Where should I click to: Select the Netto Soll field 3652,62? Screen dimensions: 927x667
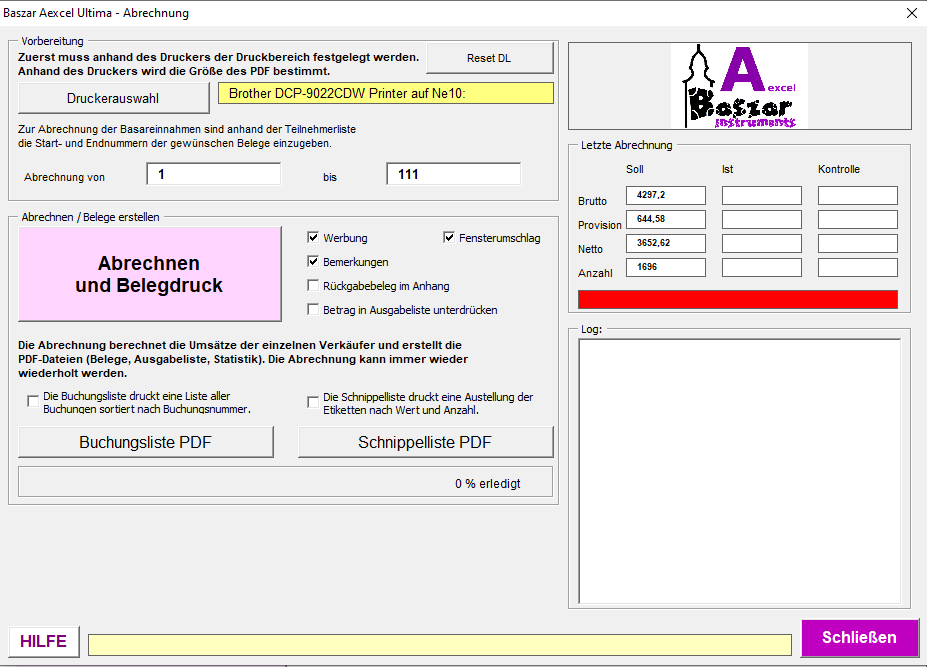pyautogui.click(x=666, y=243)
